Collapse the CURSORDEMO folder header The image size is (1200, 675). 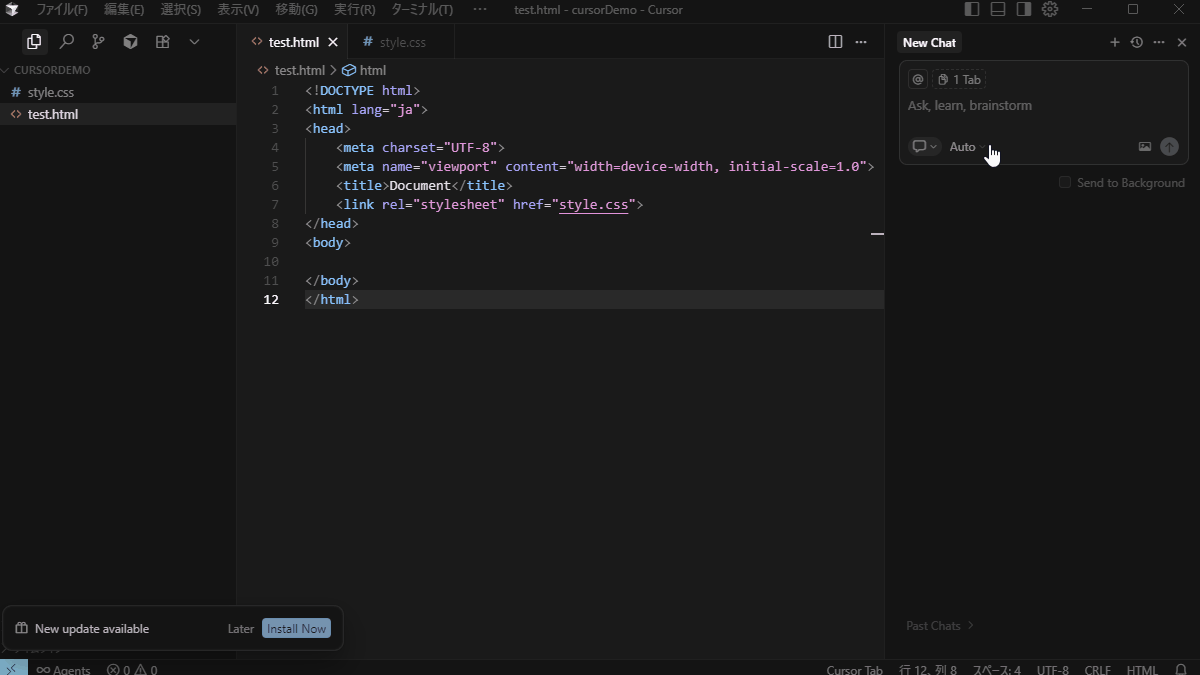pos(118,70)
